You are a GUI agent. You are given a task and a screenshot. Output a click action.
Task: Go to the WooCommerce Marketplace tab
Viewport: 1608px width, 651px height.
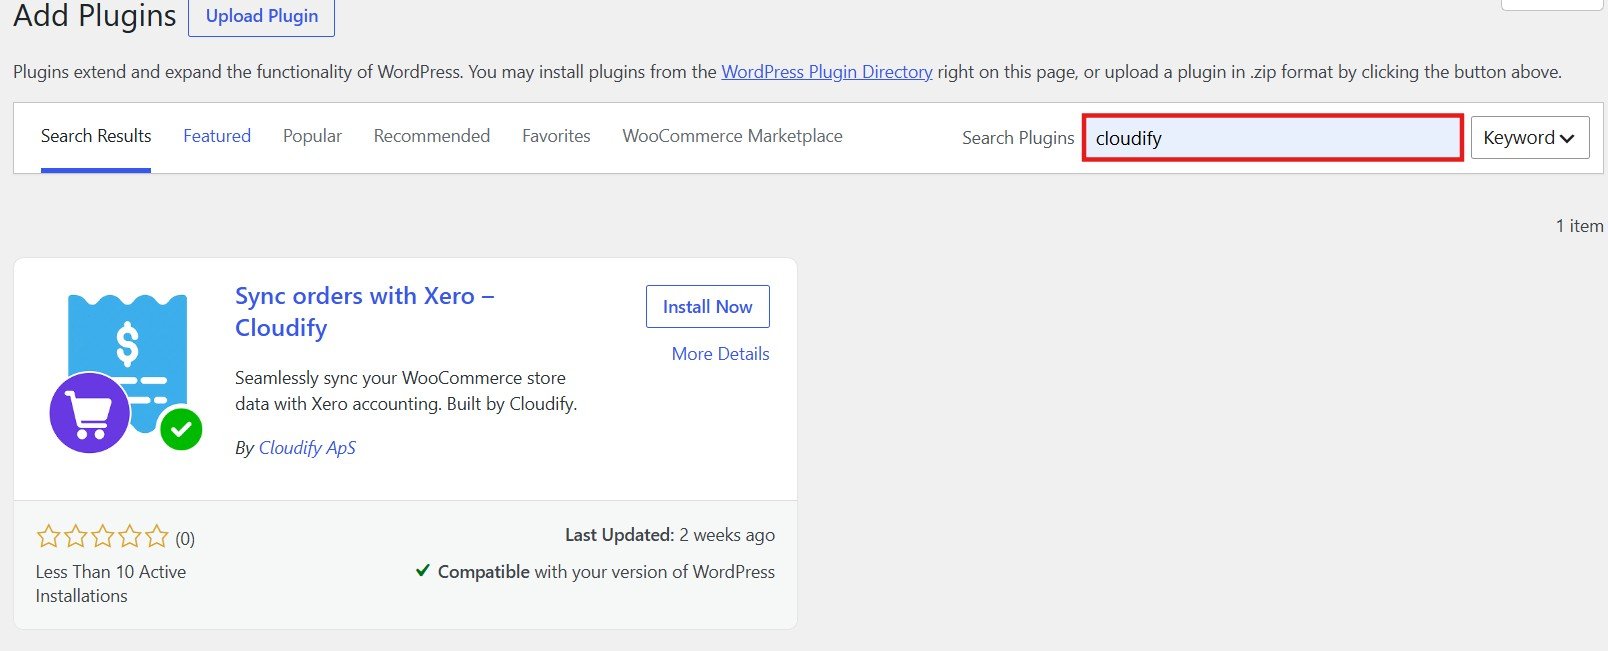pos(732,136)
